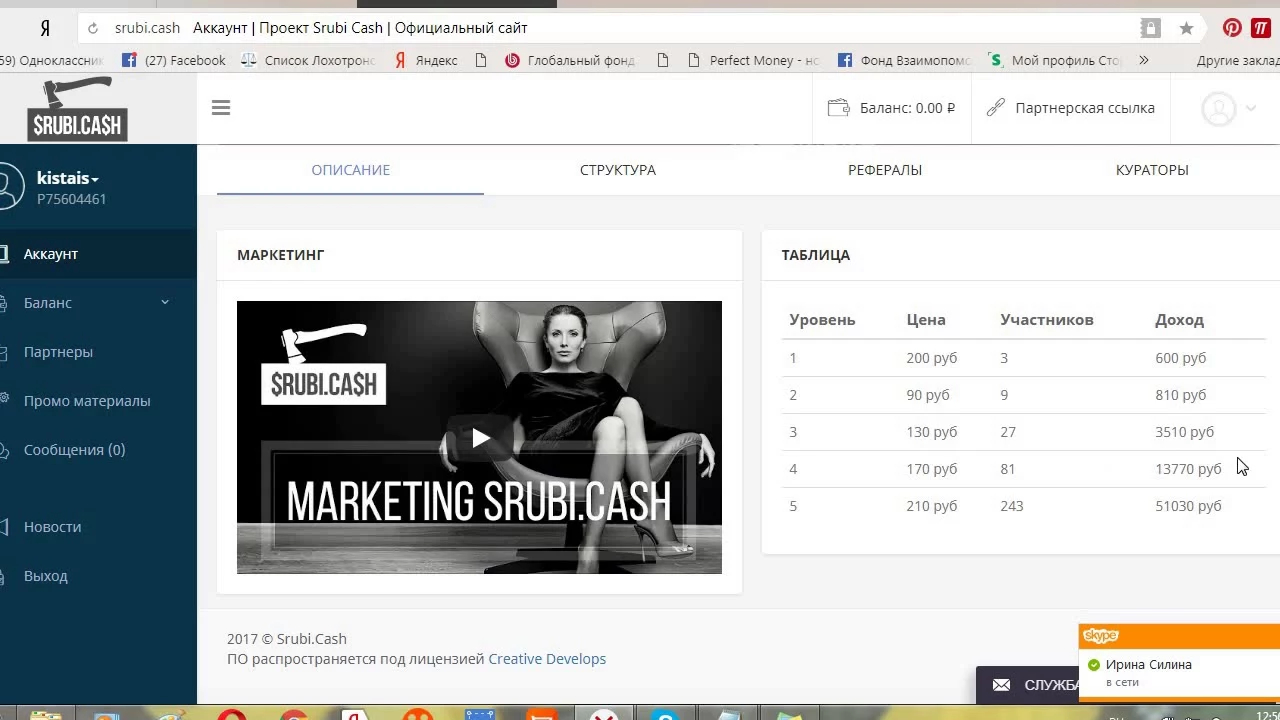The image size is (1280, 720).
Task: Click the Skype notification for Ирина Силина
Action: (1179, 664)
